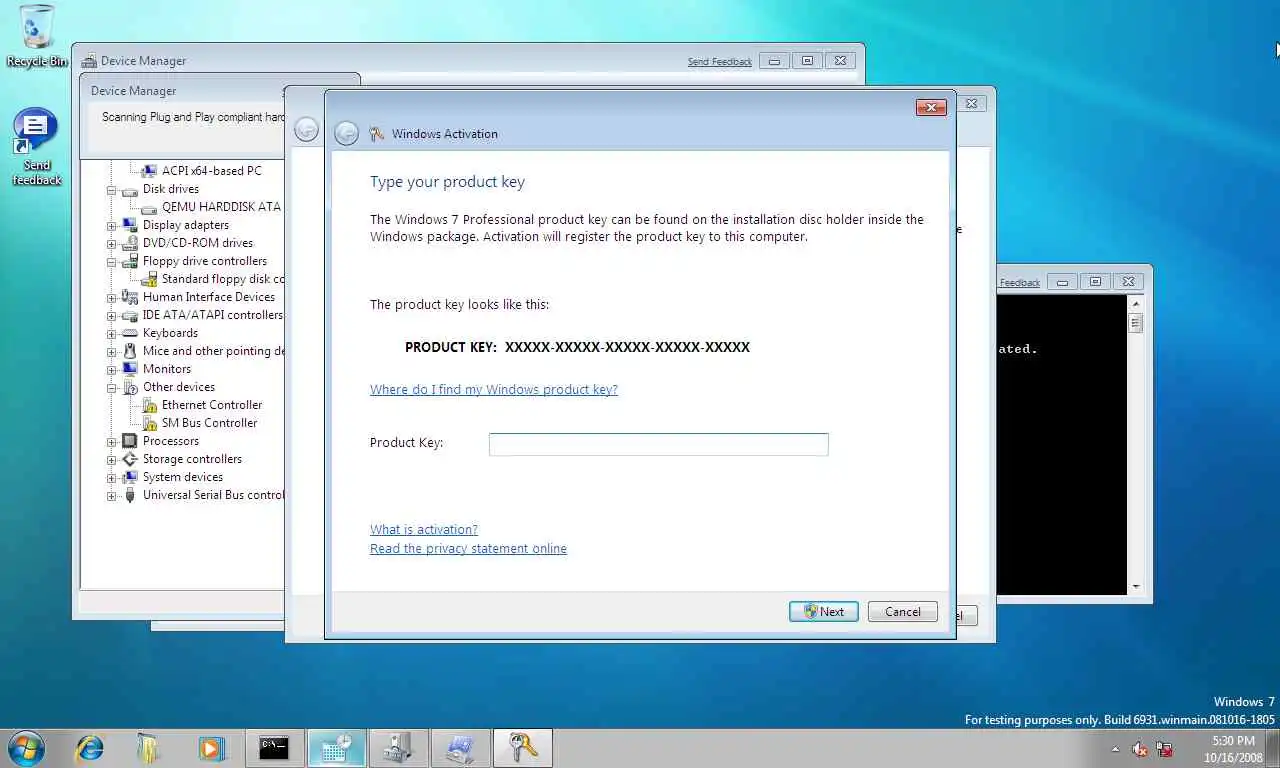Open Windows Media Player from taskbar
This screenshot has width=1280, height=768.
point(210,747)
